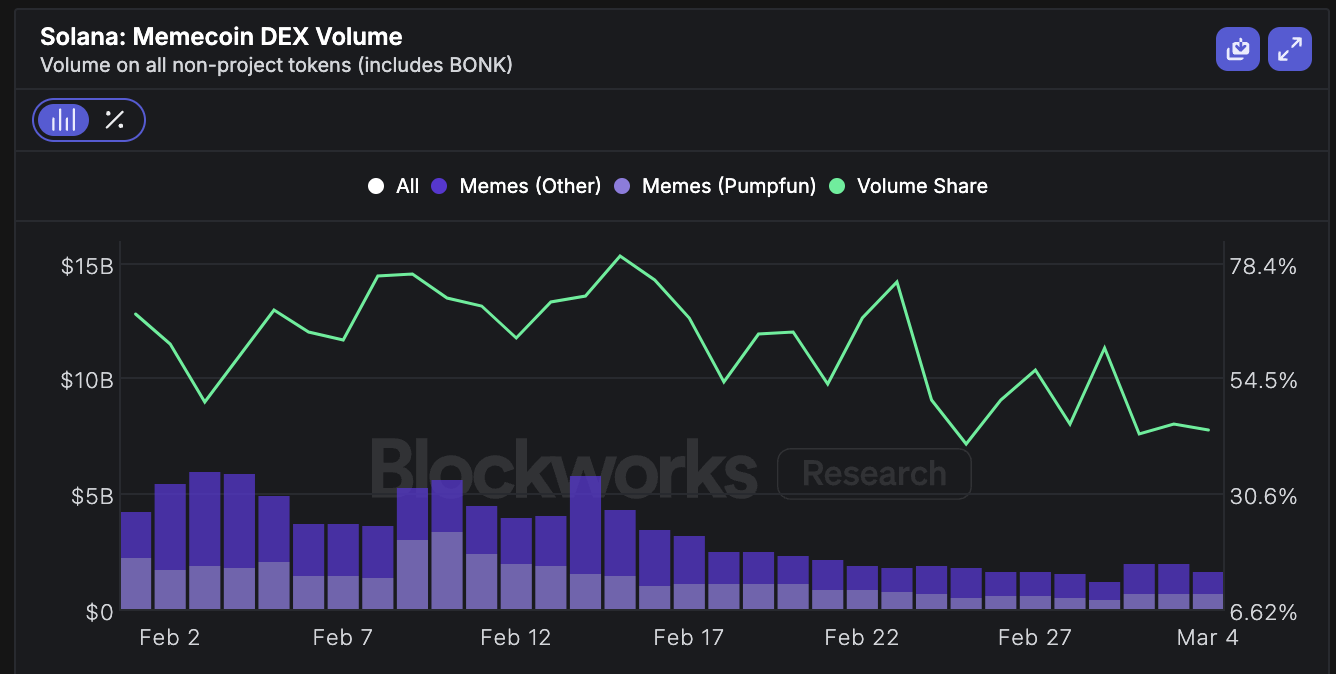Click the Feb 22 axis label
This screenshot has height=674, width=1336.
click(x=861, y=637)
